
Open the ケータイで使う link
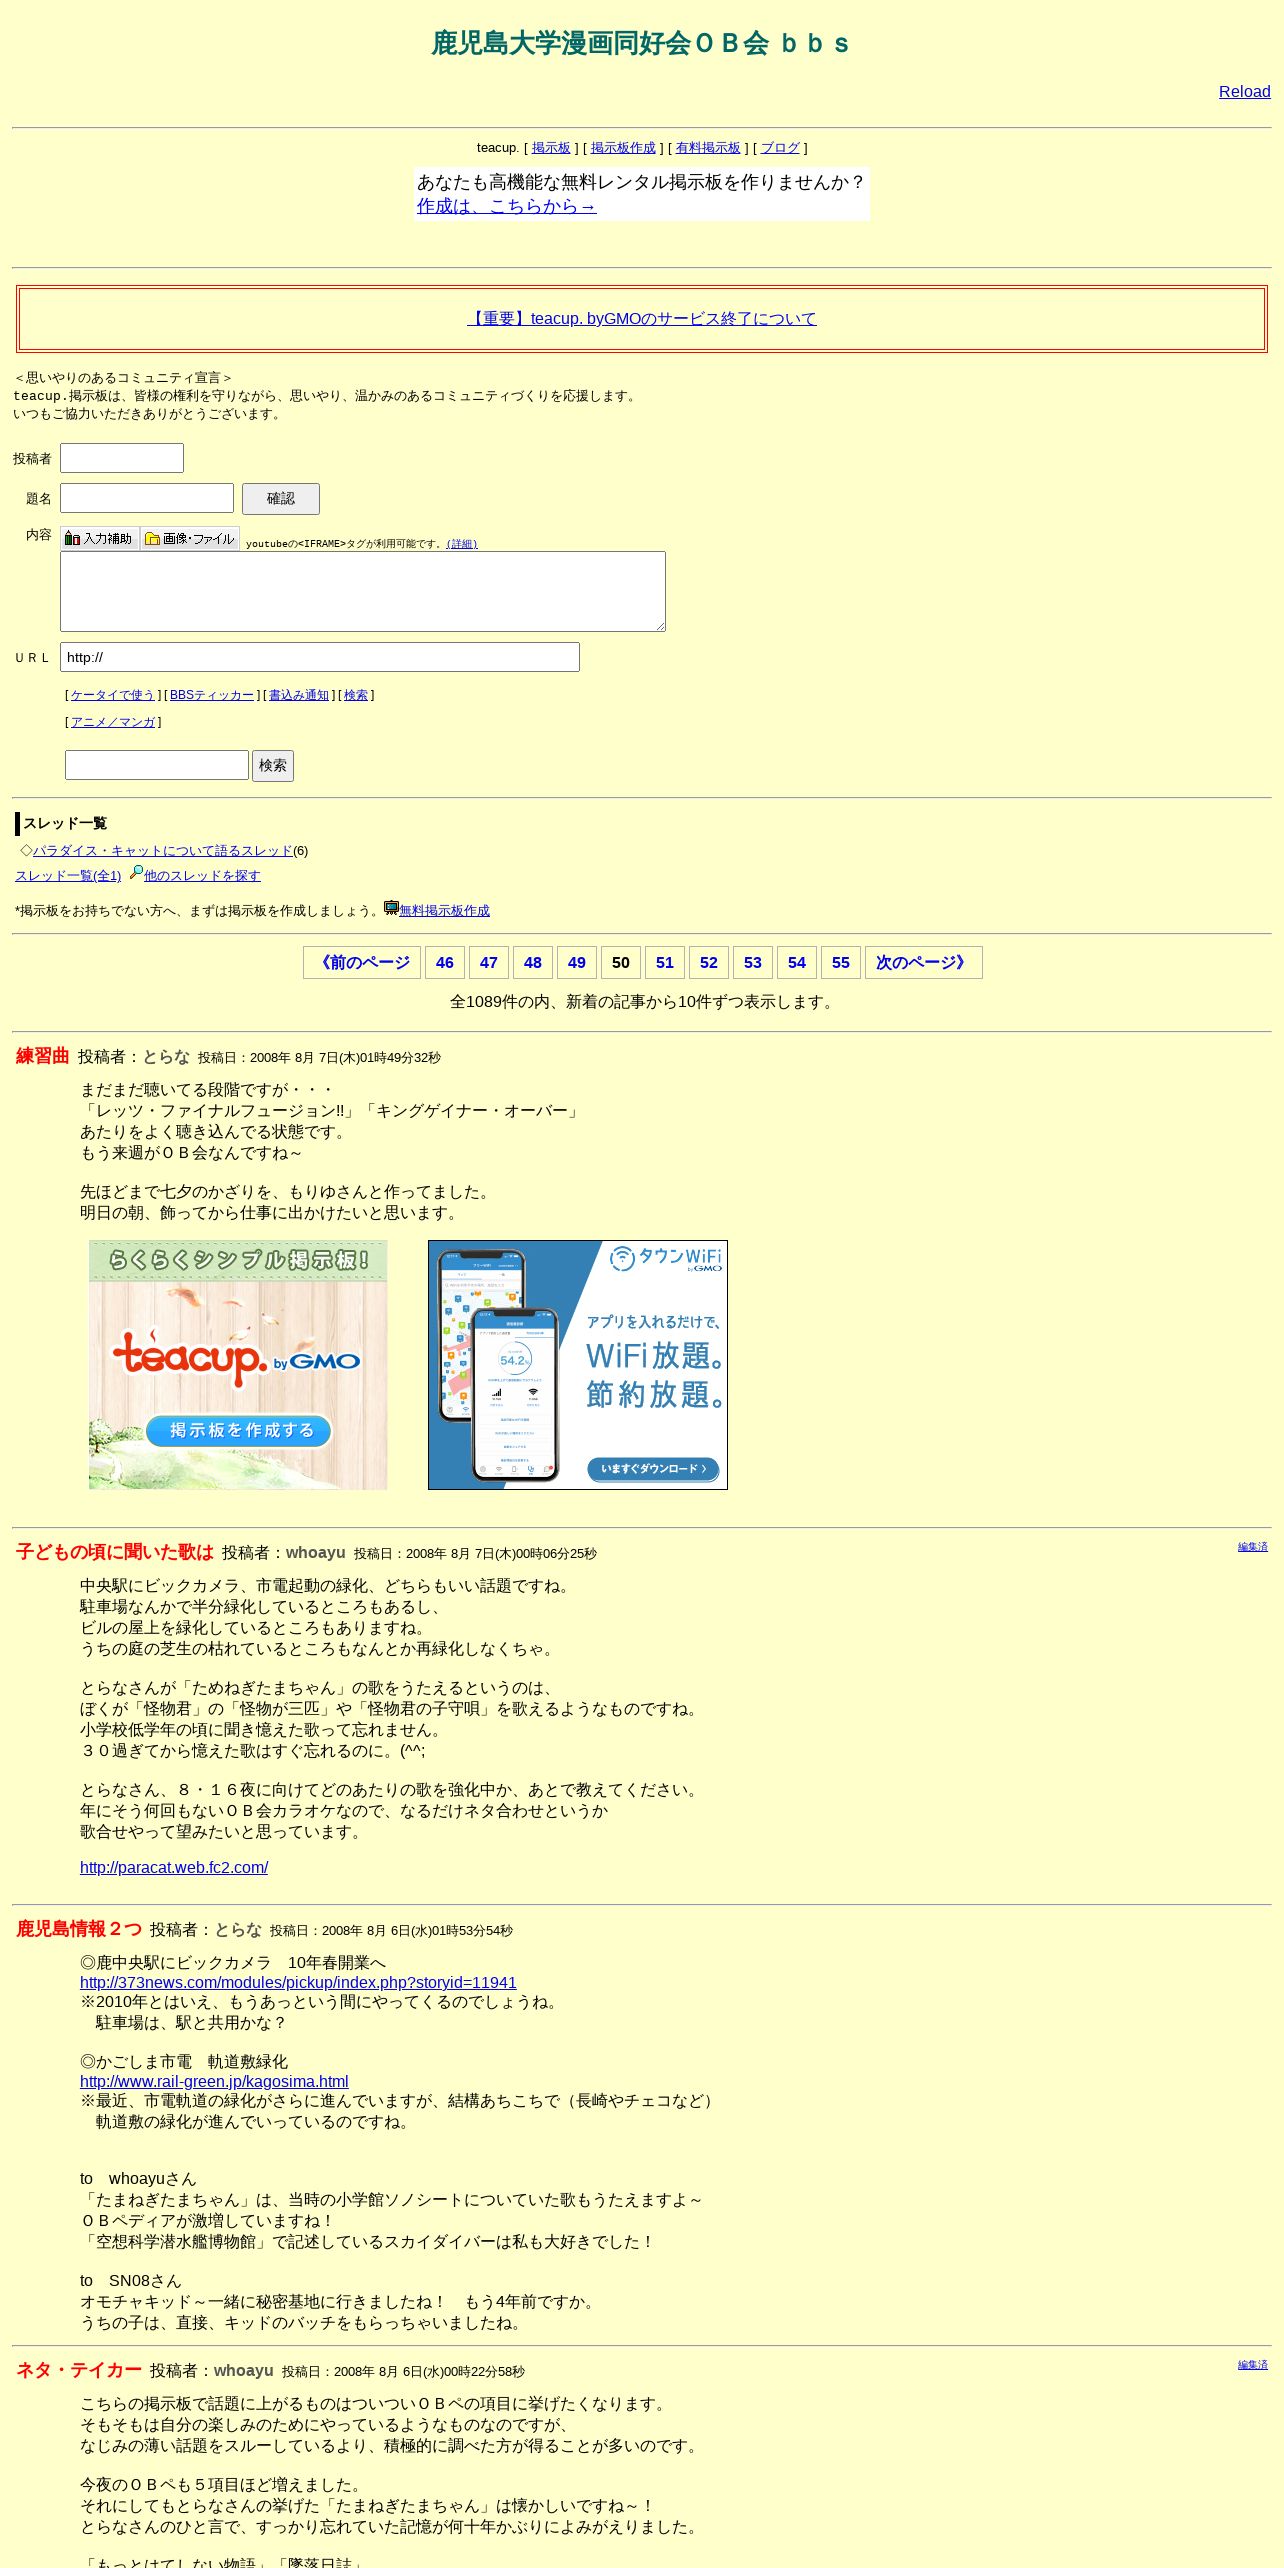pos(113,695)
